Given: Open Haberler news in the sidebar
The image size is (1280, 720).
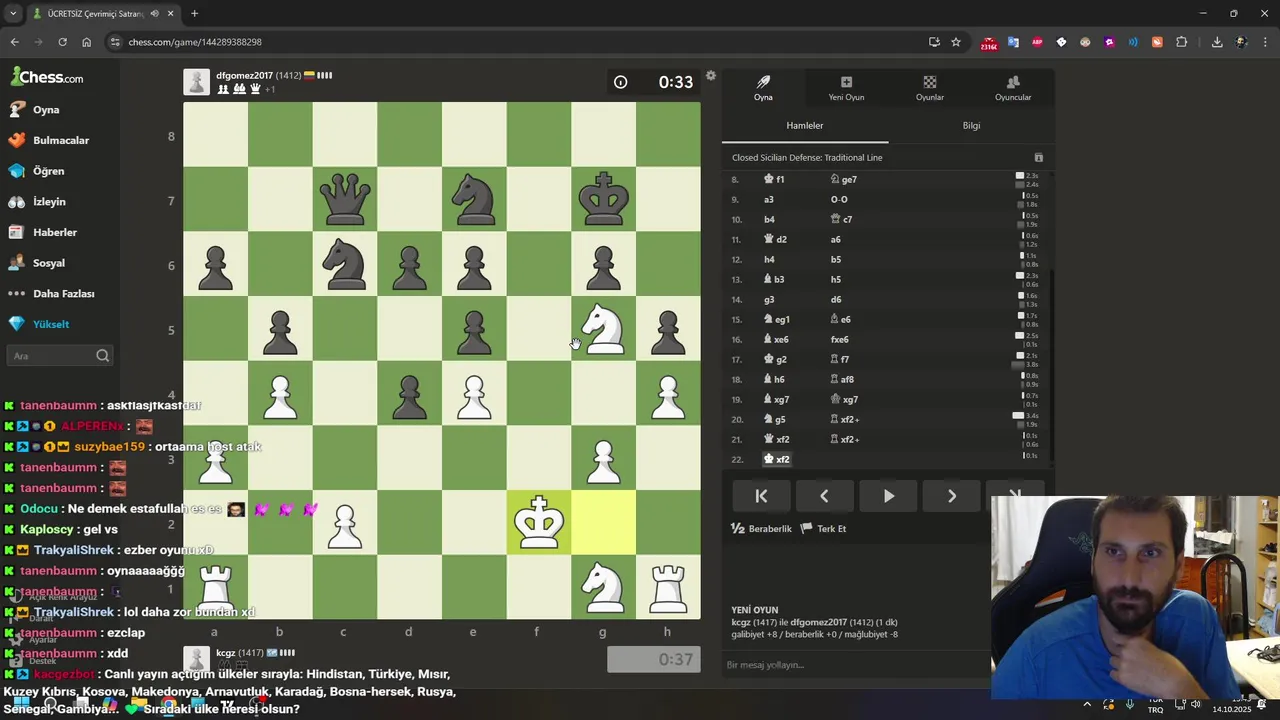Looking at the screenshot, I should click(x=54, y=232).
